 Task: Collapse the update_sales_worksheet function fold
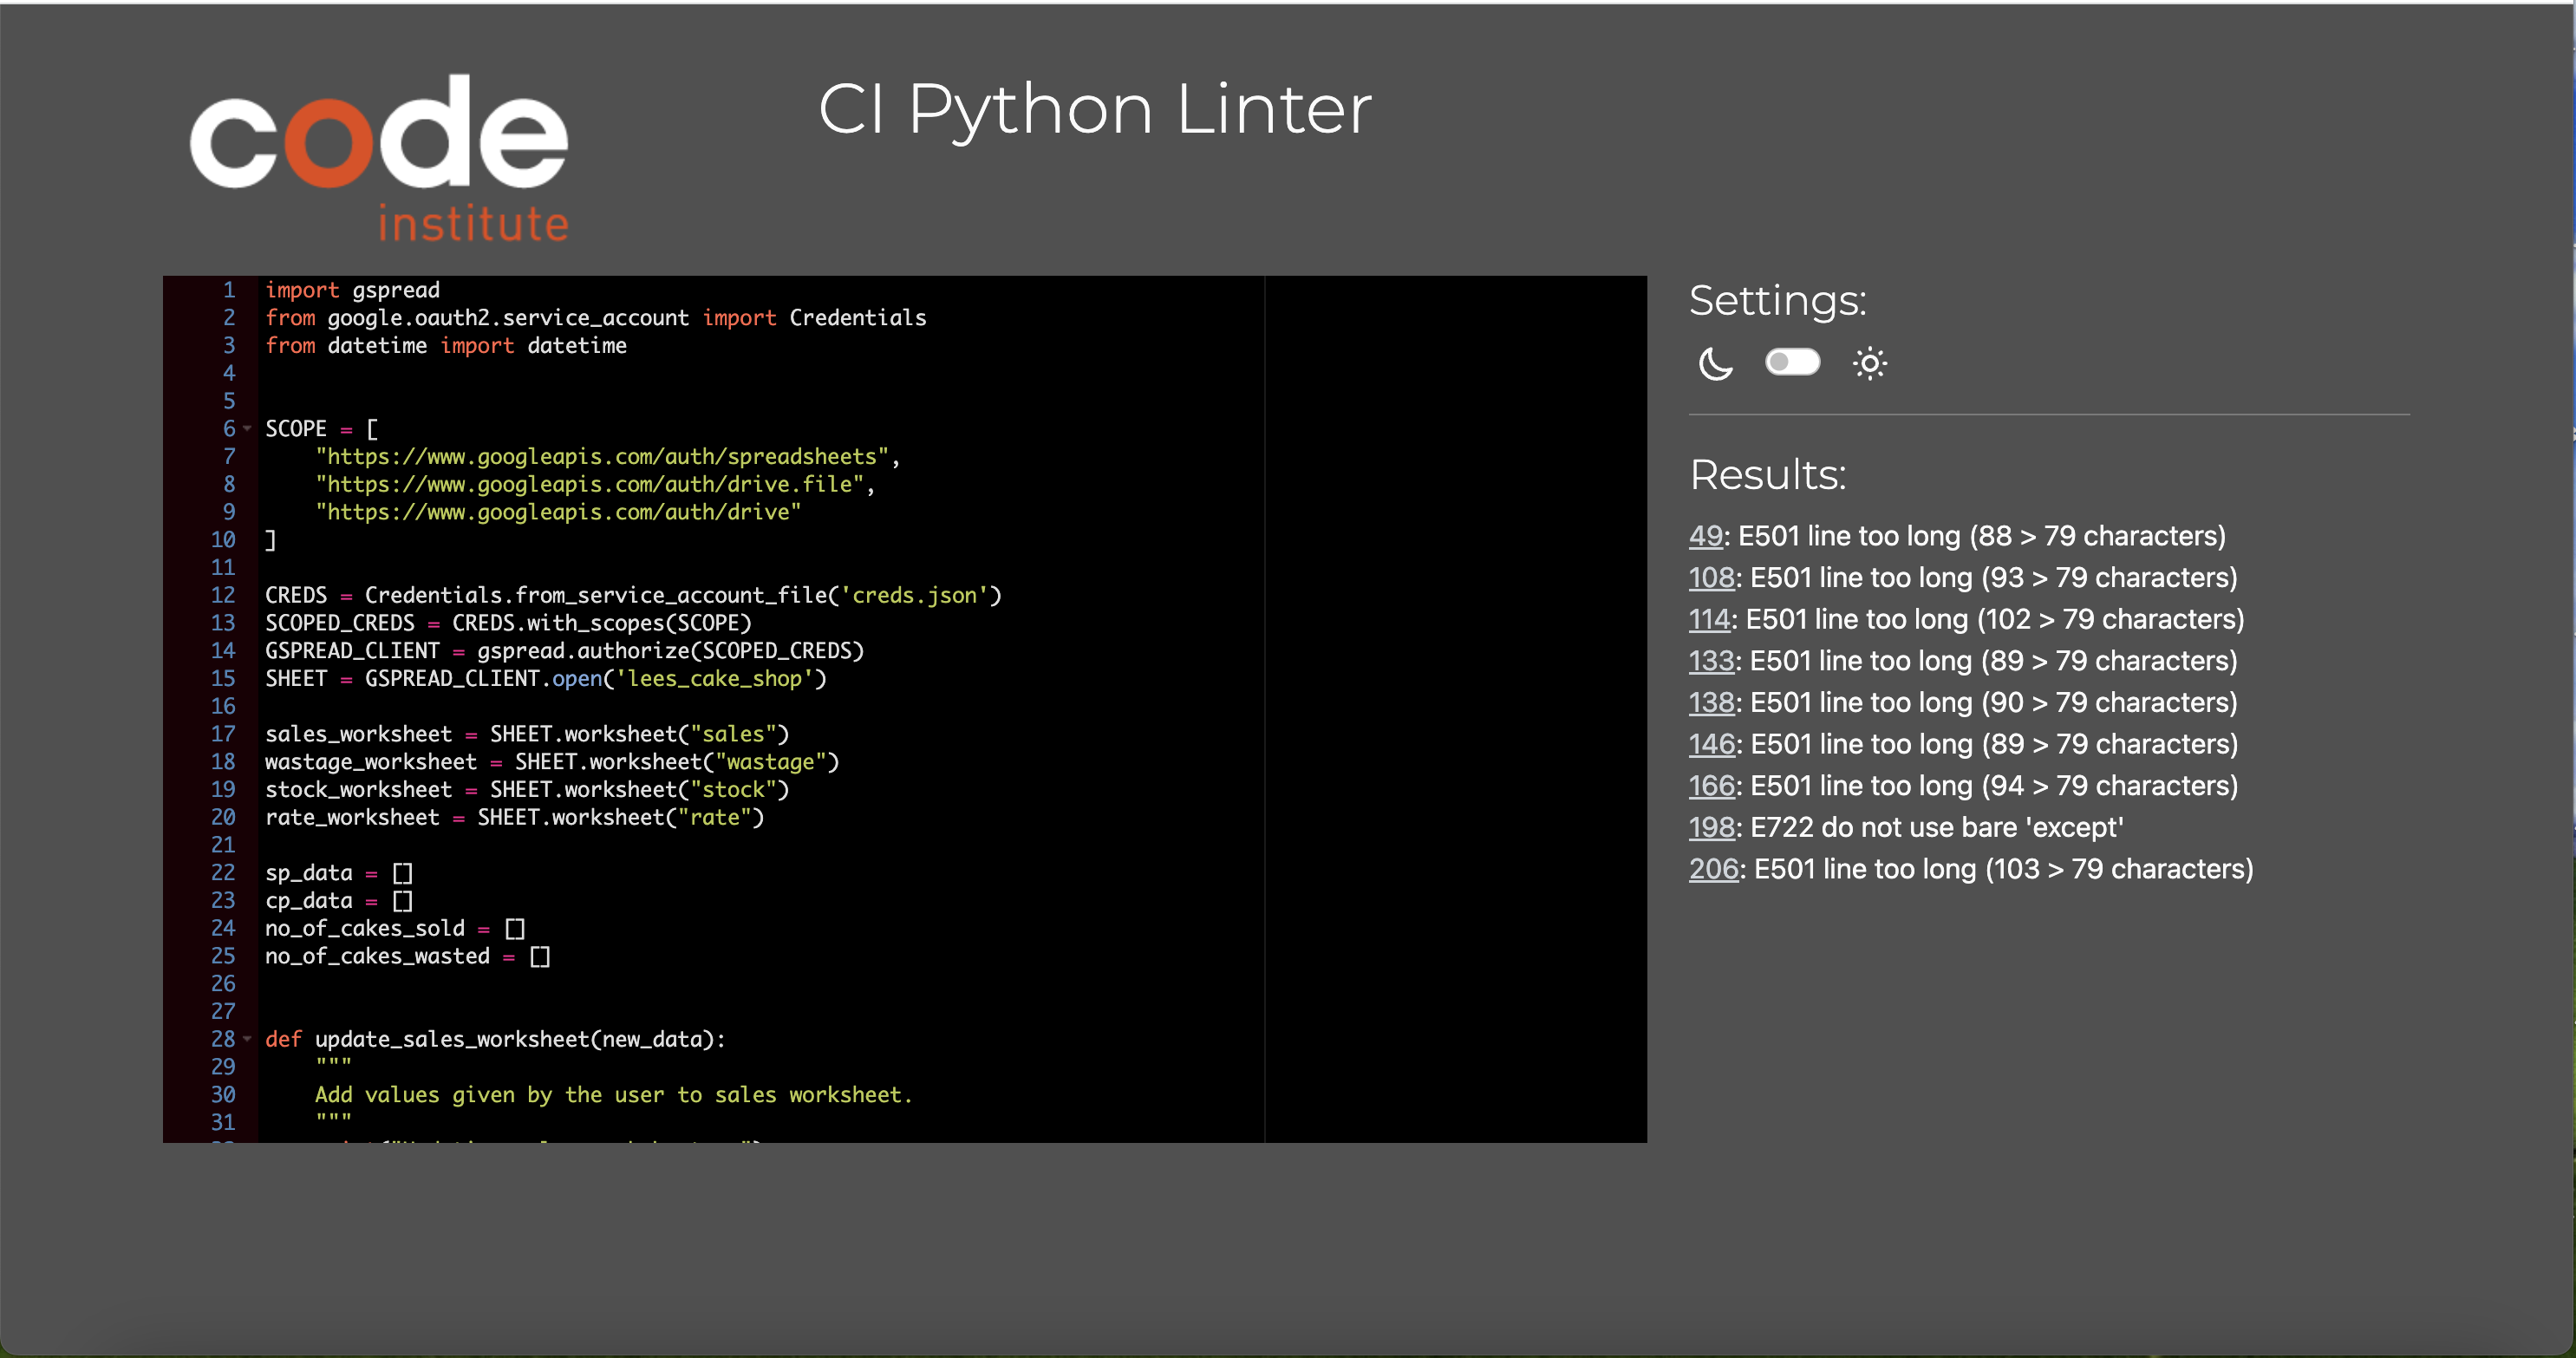click(246, 1040)
